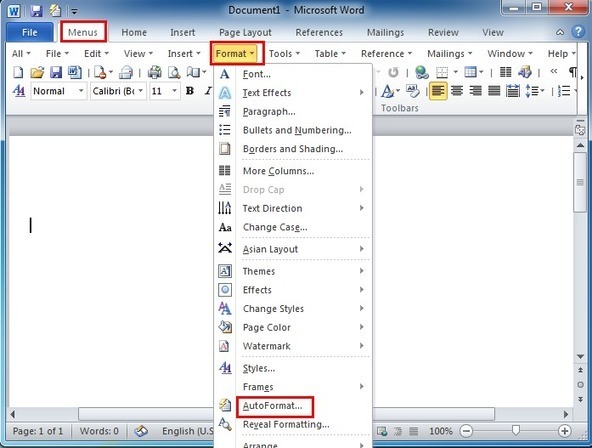This screenshot has height=448, width=592.
Task: Click the Justify alignment icon
Action: click(494, 91)
